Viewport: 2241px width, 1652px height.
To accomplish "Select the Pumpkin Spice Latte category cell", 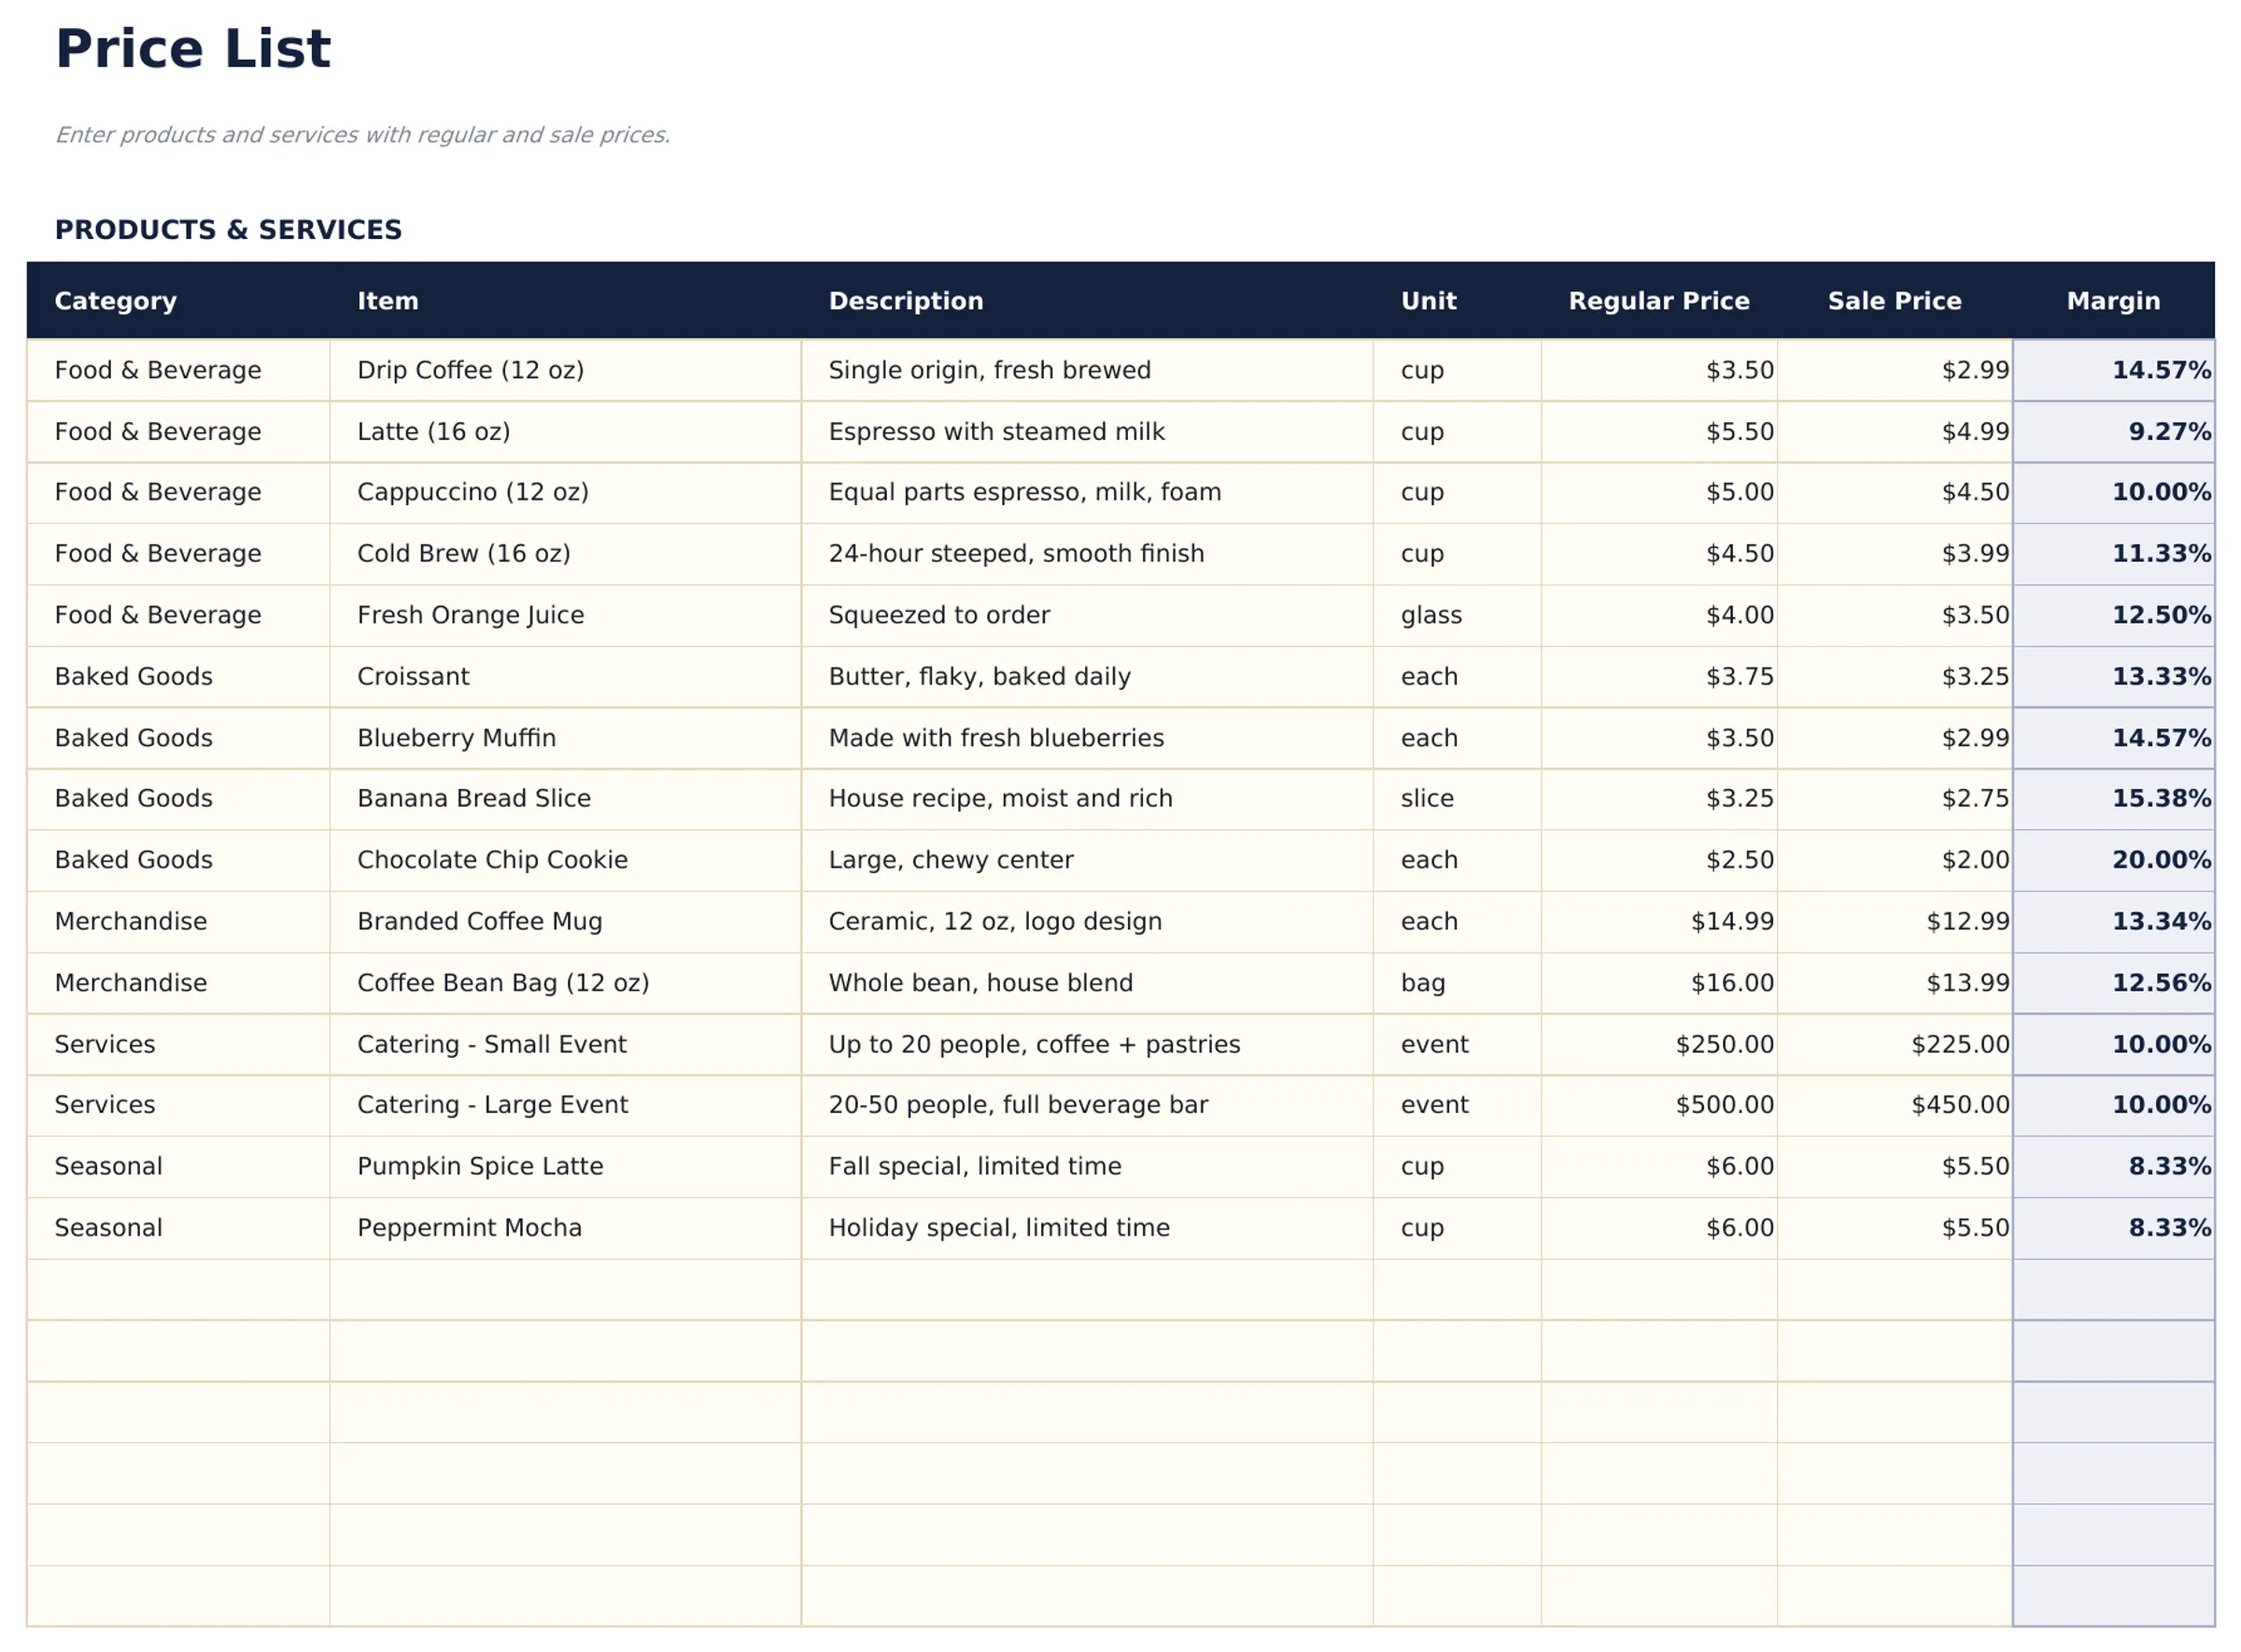I will [x=108, y=1166].
